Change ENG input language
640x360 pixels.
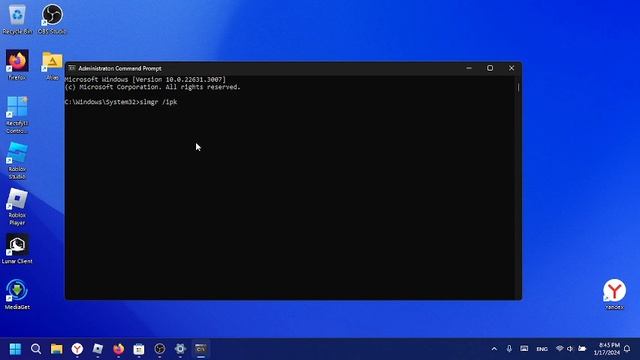(x=542, y=349)
